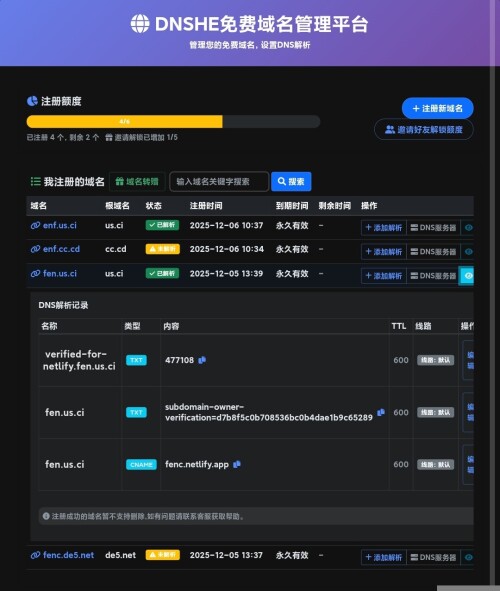Copy the fenc.netlify.app CNAME value

click(237, 464)
